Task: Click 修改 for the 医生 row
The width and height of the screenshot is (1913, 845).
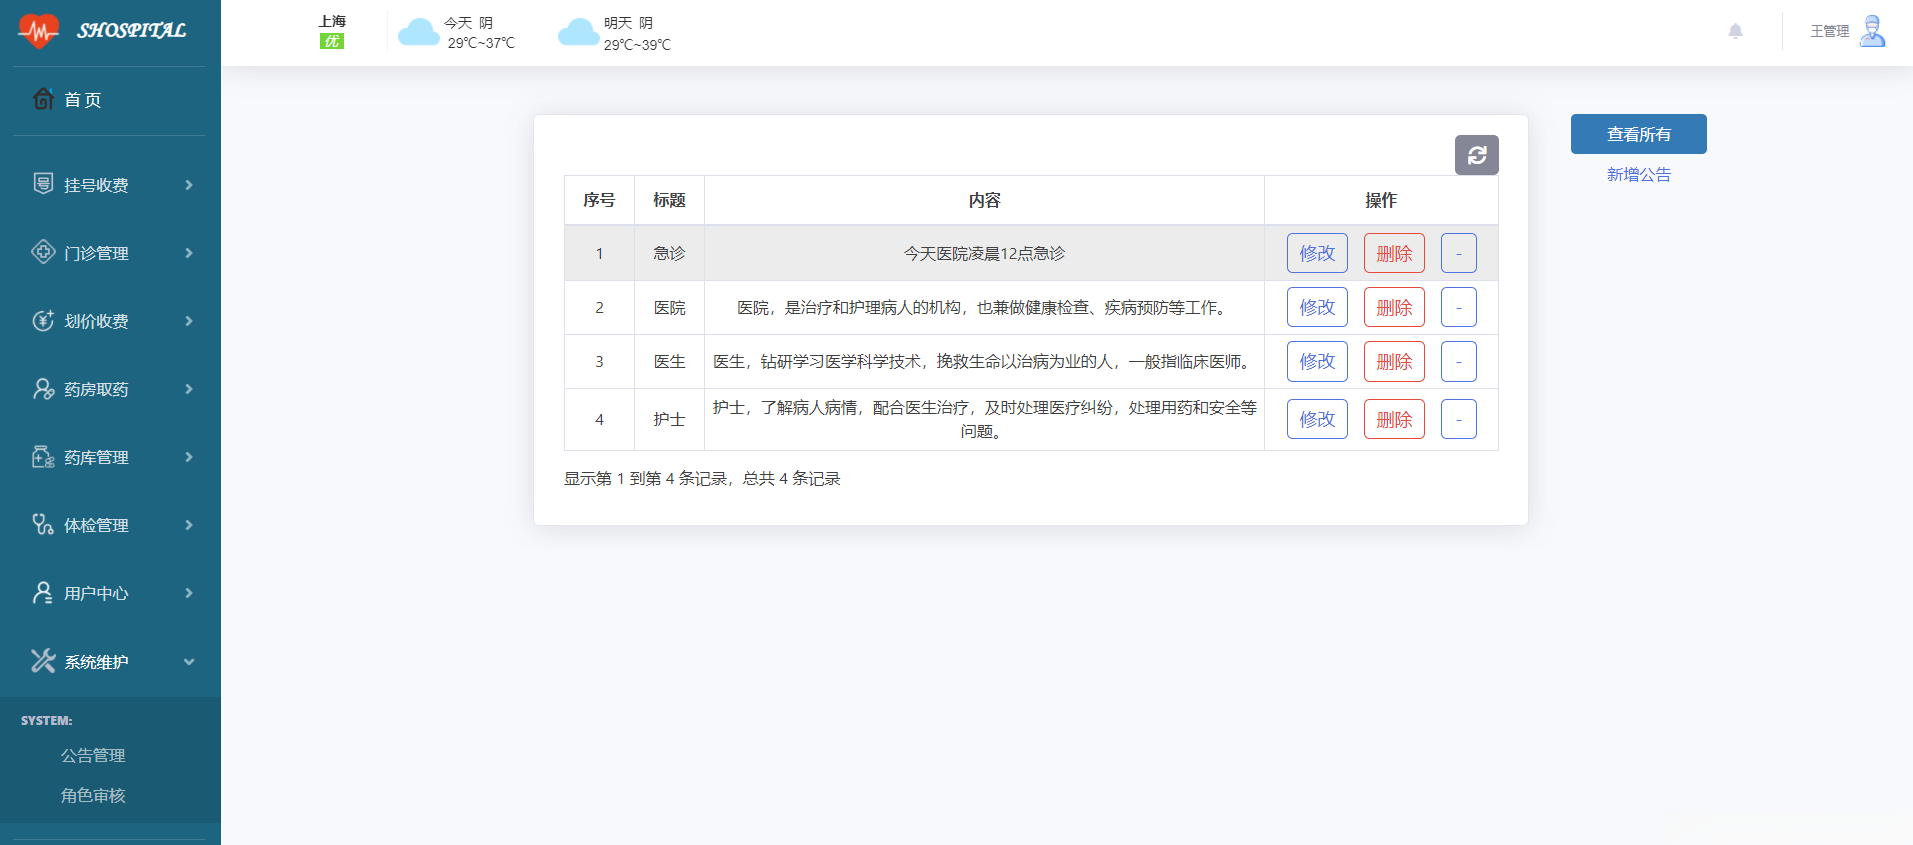Action: (1317, 361)
